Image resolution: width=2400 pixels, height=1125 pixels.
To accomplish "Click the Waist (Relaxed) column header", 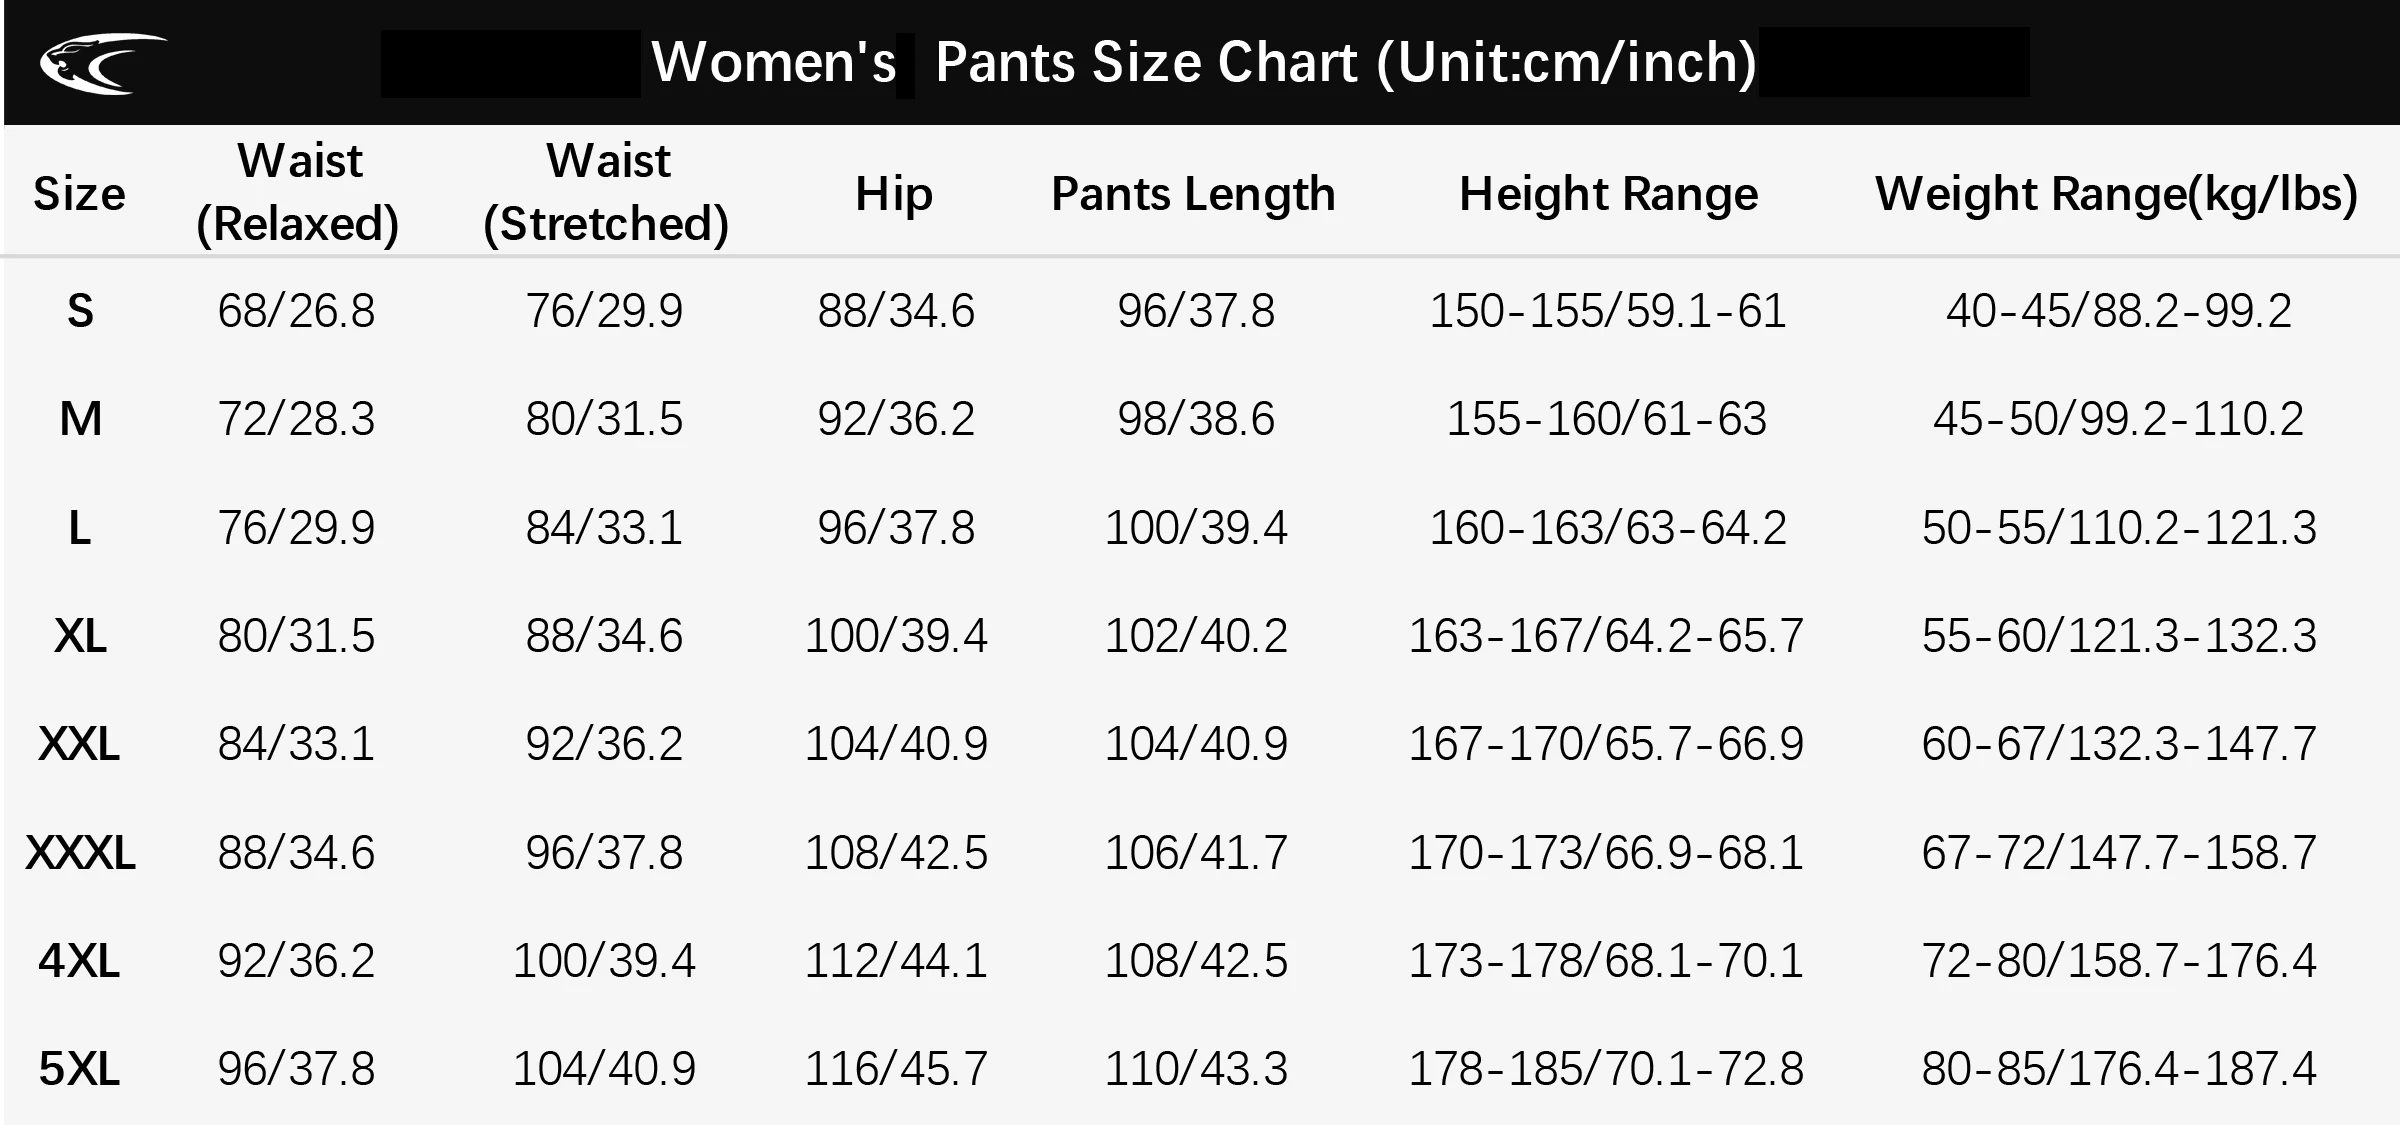I will (x=298, y=192).
